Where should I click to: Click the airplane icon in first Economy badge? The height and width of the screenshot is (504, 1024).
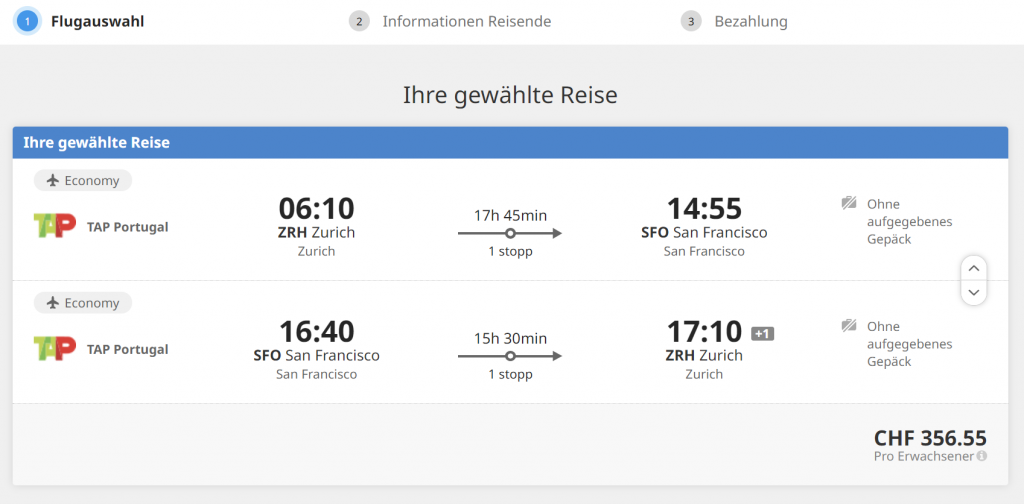(x=51, y=181)
